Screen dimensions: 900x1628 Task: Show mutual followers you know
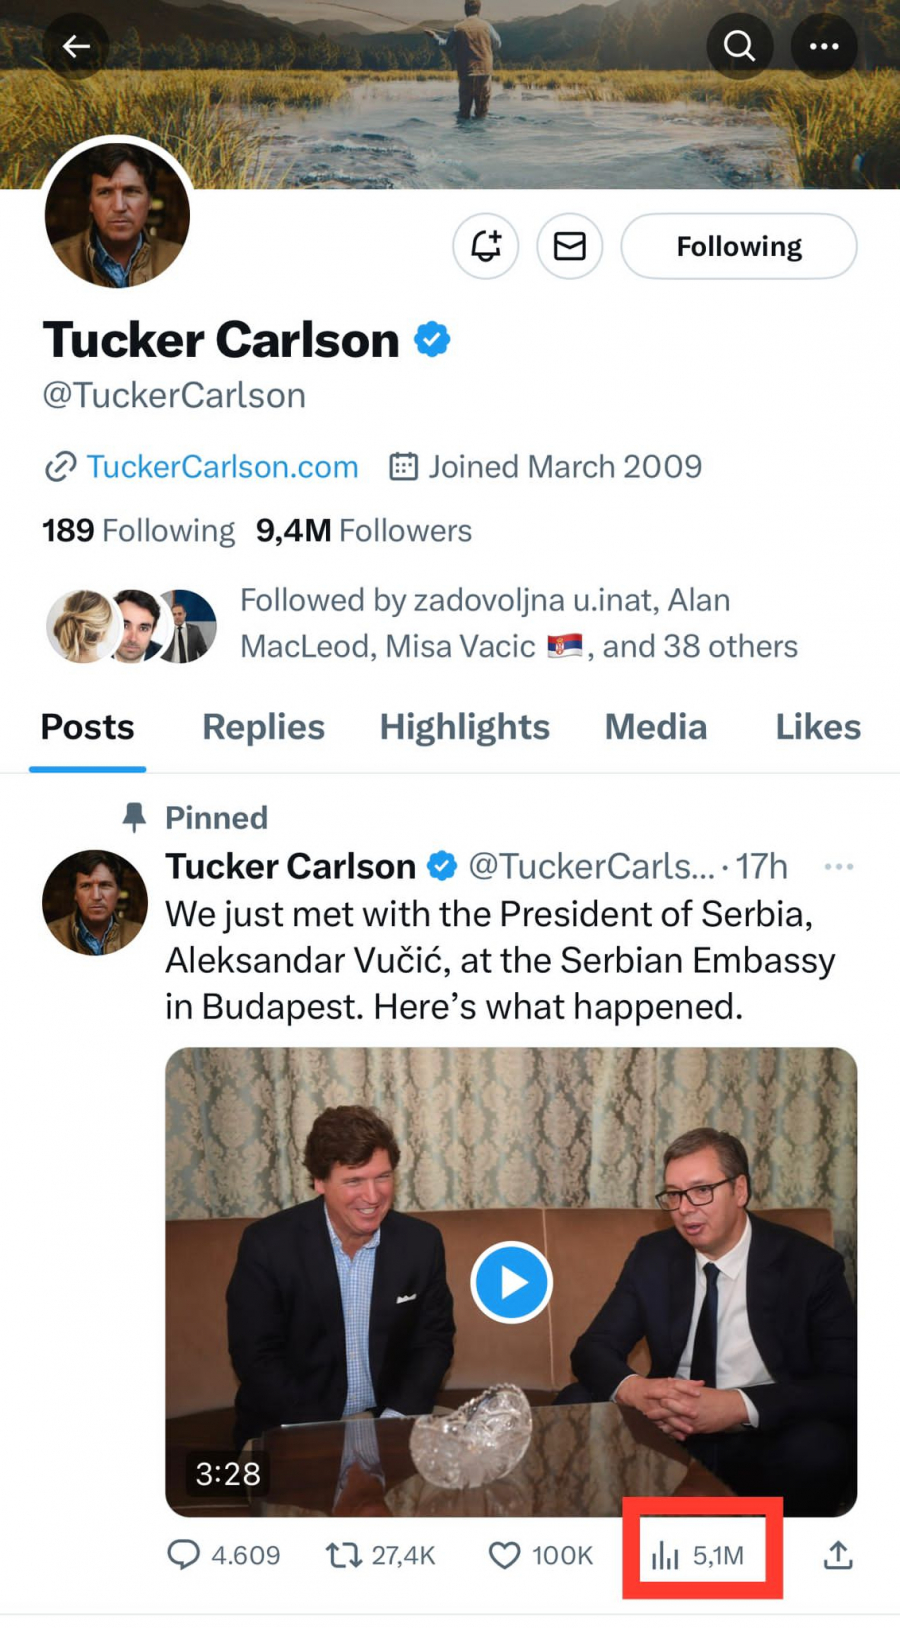tap(518, 623)
